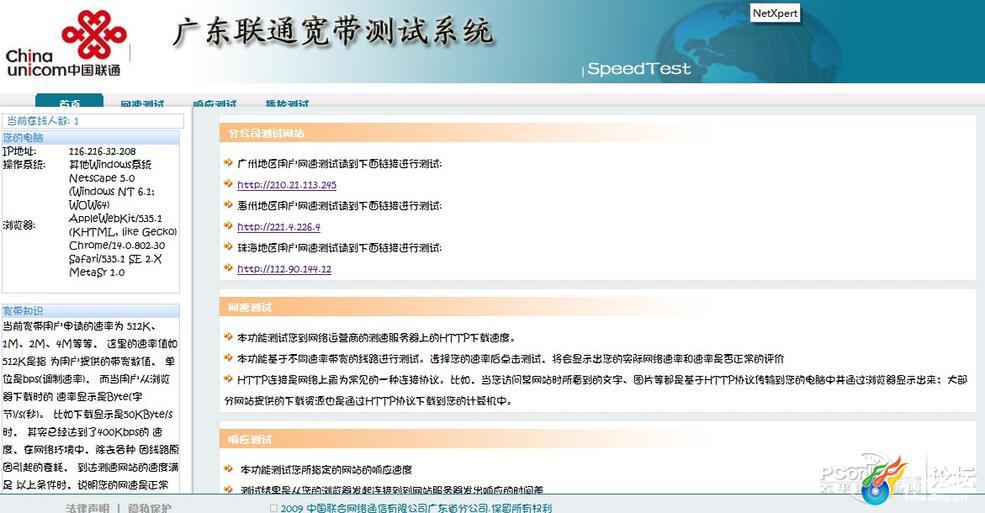Click the 宽带知识 panel header
Screen dimensions: 985x513
(x=90, y=311)
